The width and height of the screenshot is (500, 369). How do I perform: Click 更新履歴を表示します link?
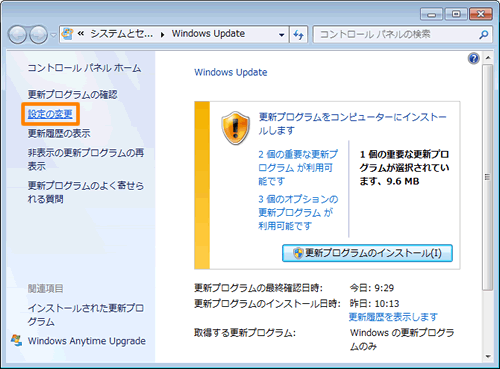tap(393, 317)
